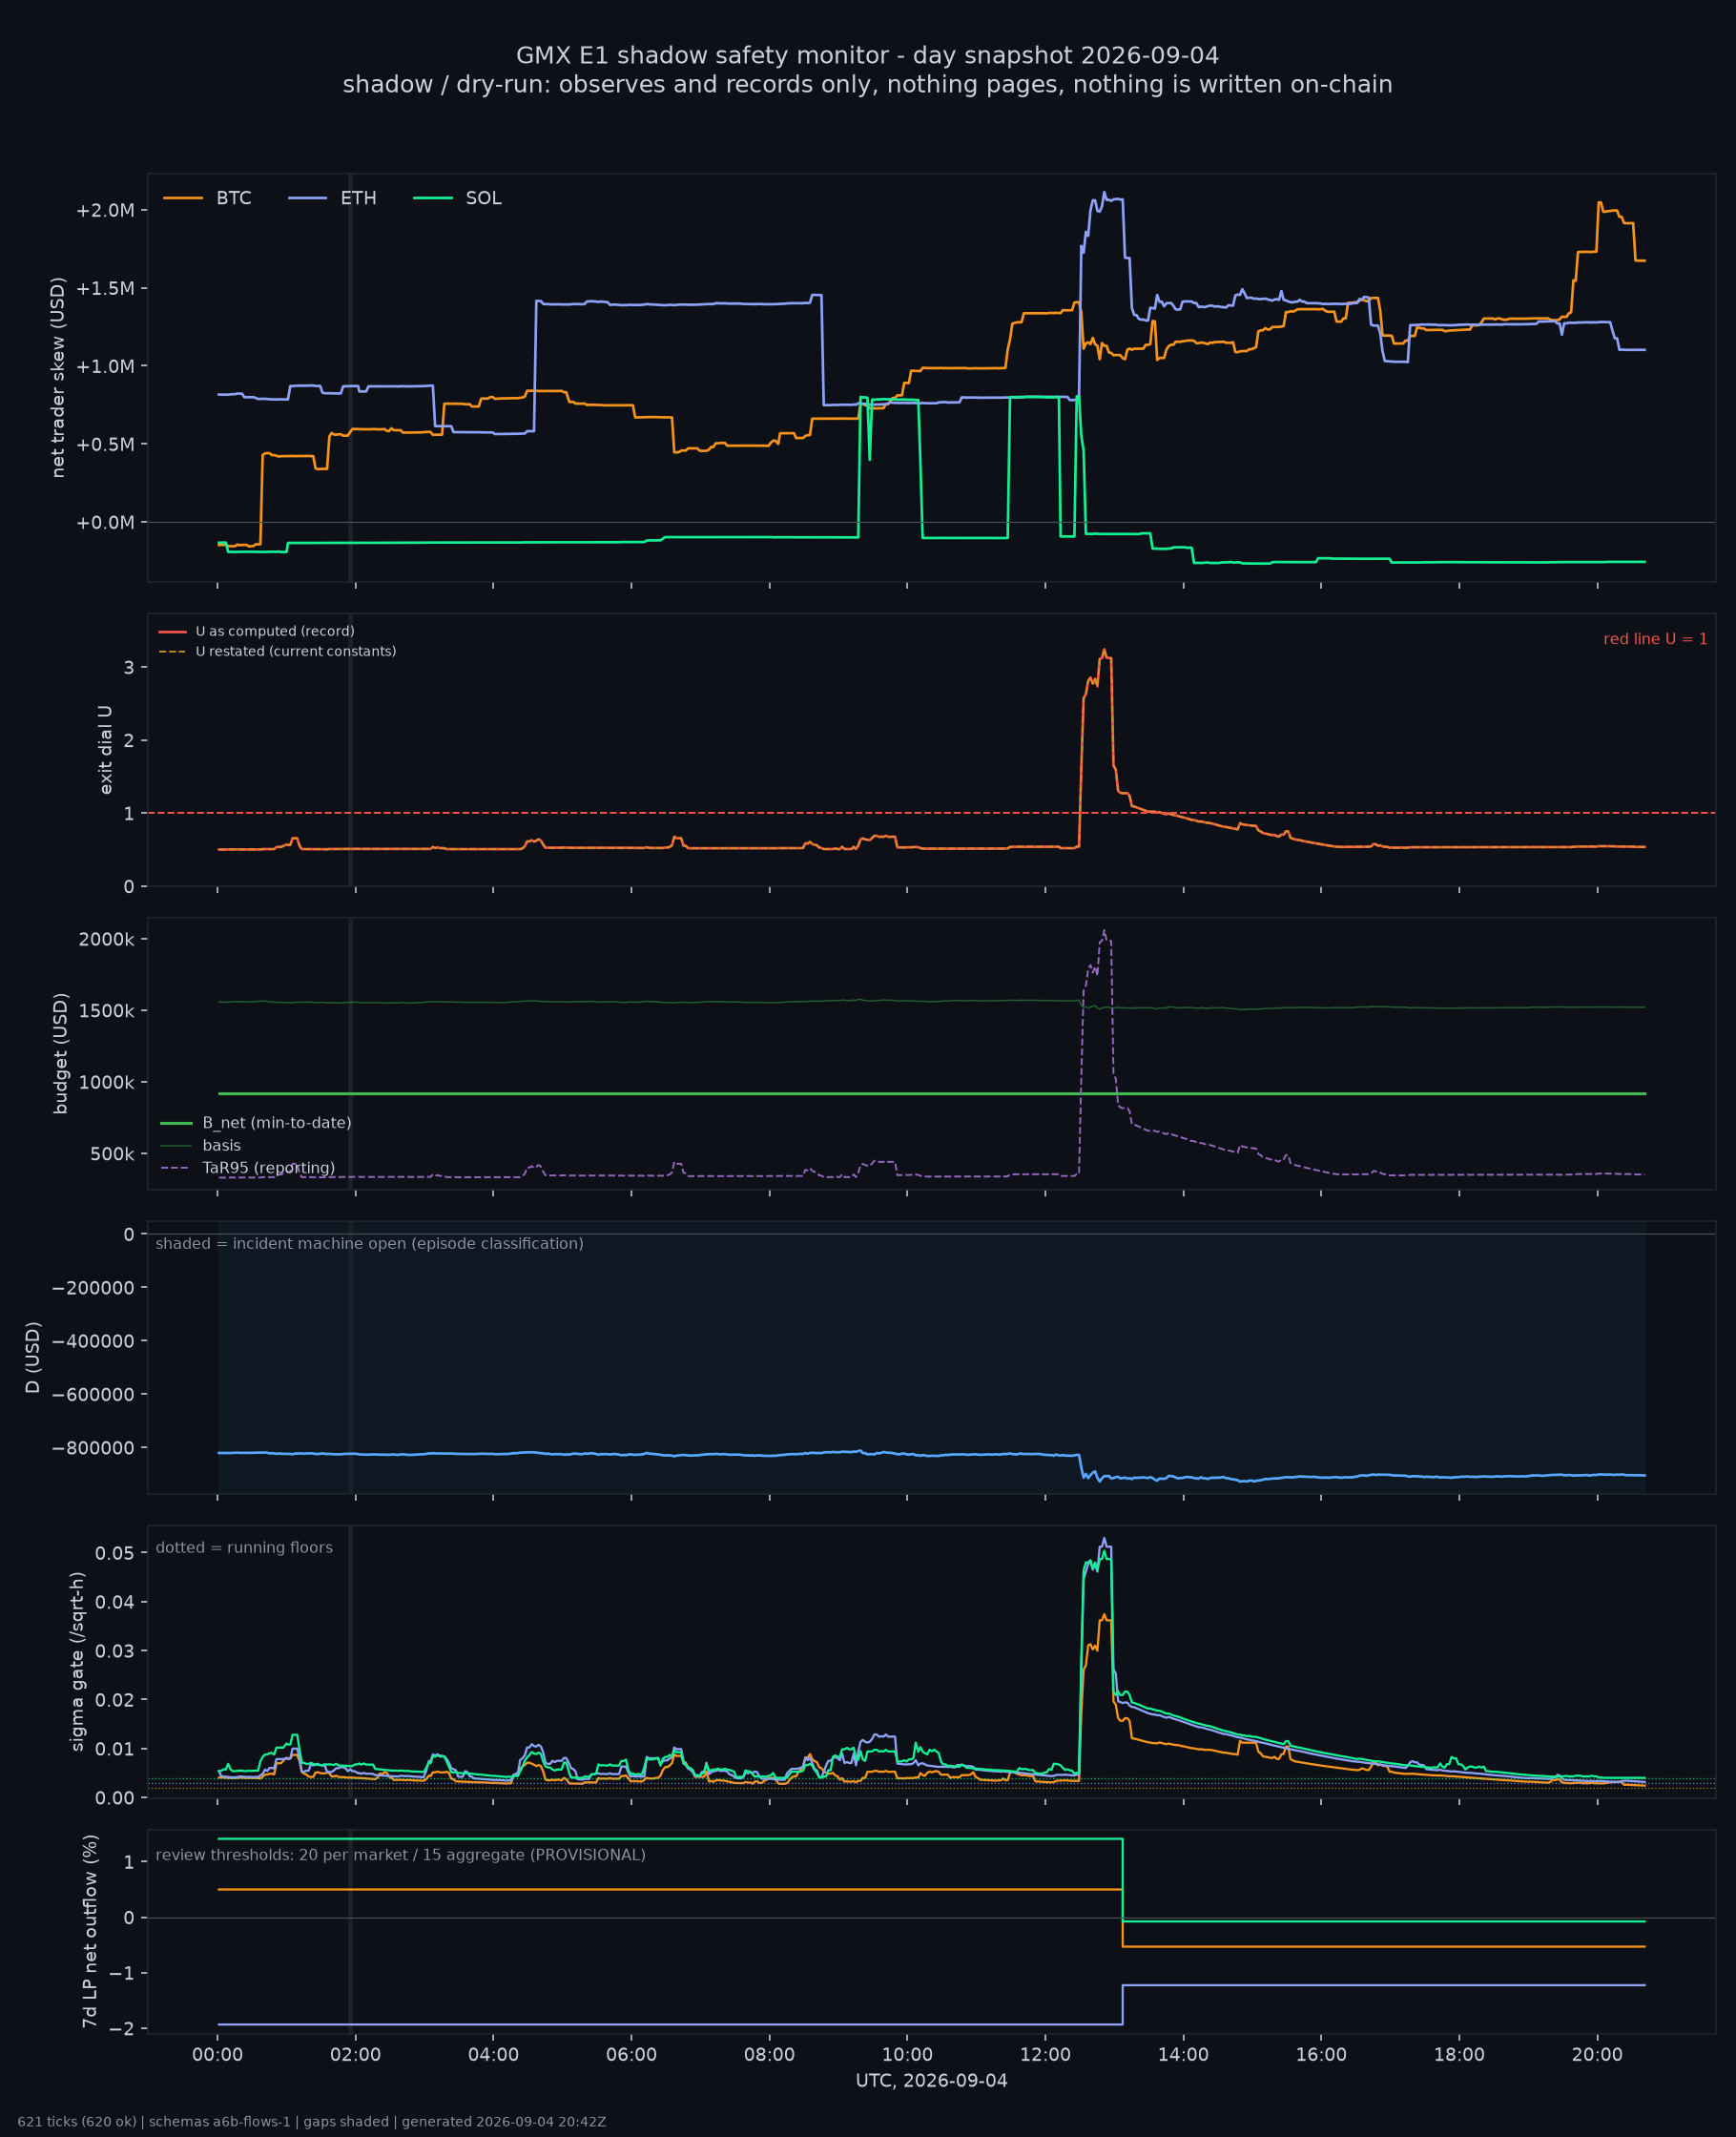Click the 'exit dial U' axis label
The width and height of the screenshot is (1736, 2137).
tap(105, 749)
